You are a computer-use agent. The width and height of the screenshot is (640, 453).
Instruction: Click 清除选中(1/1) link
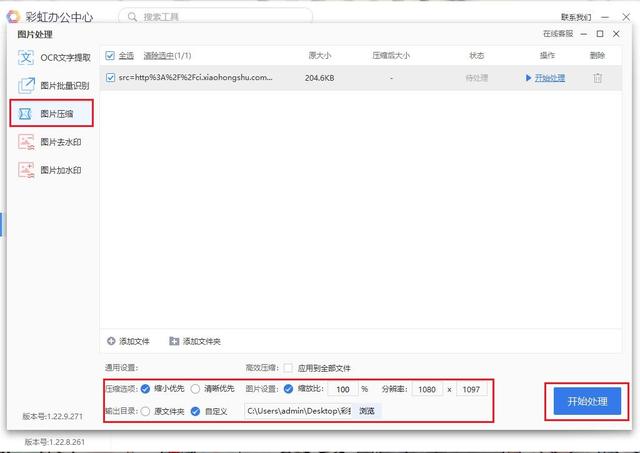point(167,56)
